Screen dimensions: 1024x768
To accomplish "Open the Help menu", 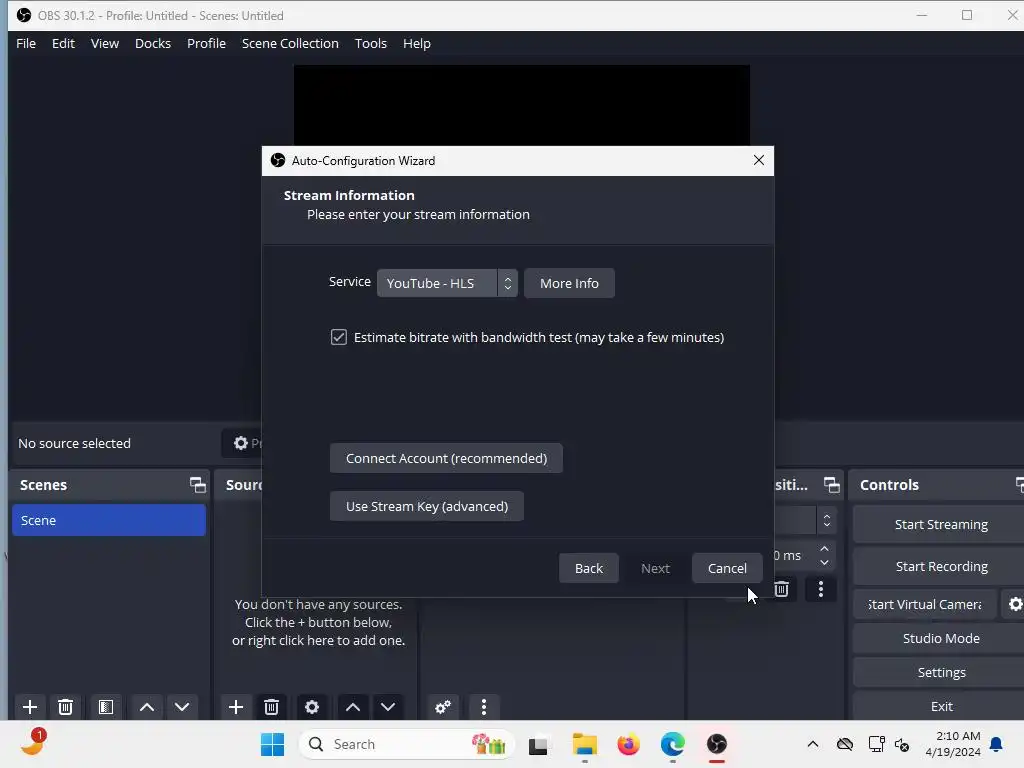I will [417, 44].
